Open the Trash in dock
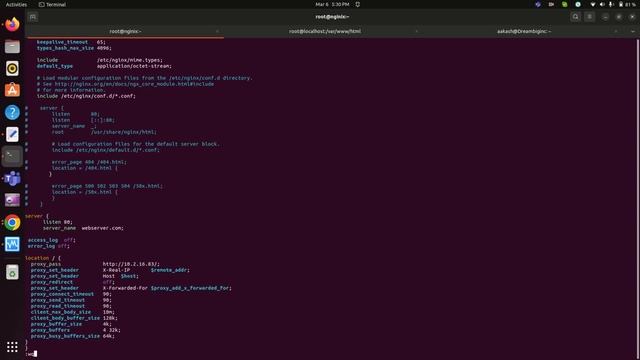 point(12,272)
